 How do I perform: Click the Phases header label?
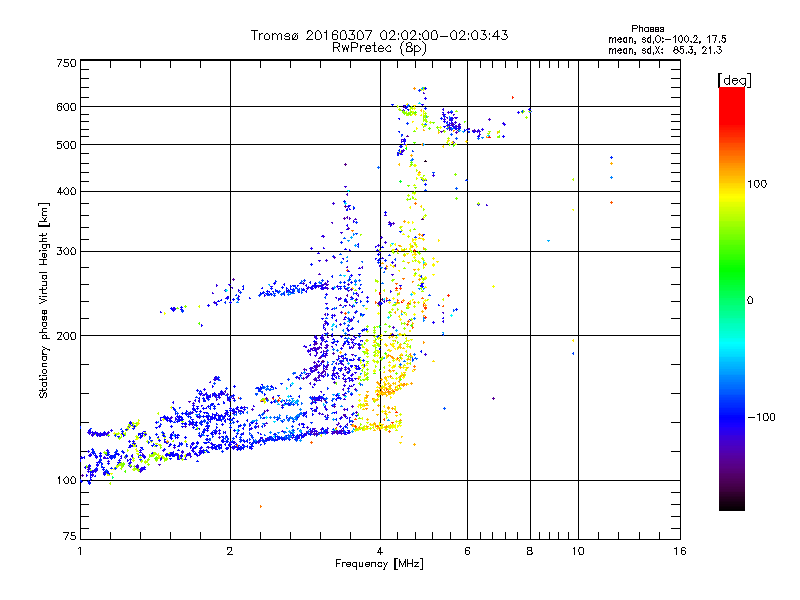[647, 29]
